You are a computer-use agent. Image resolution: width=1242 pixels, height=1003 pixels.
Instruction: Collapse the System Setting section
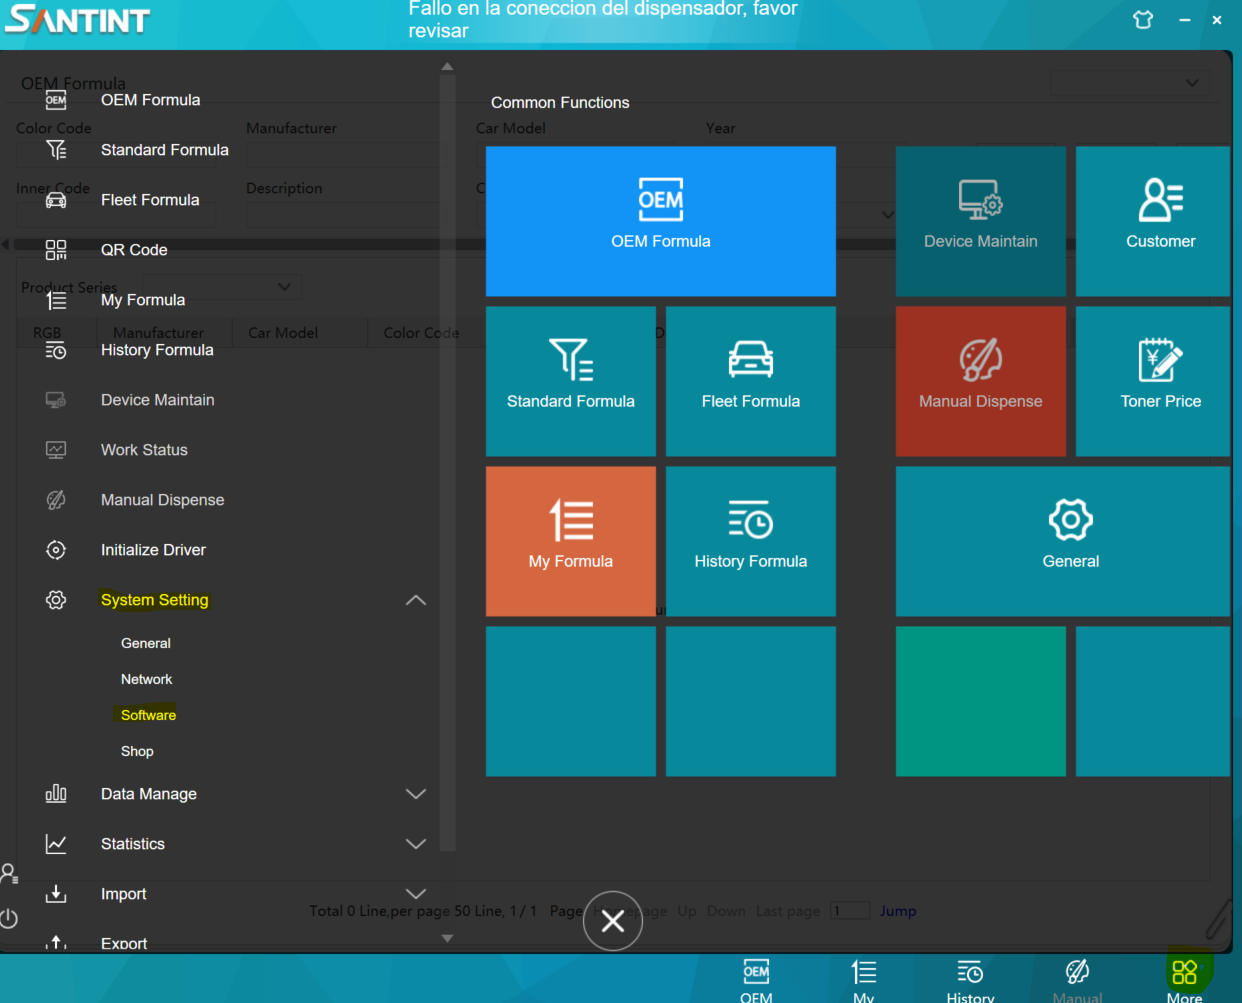click(x=416, y=600)
